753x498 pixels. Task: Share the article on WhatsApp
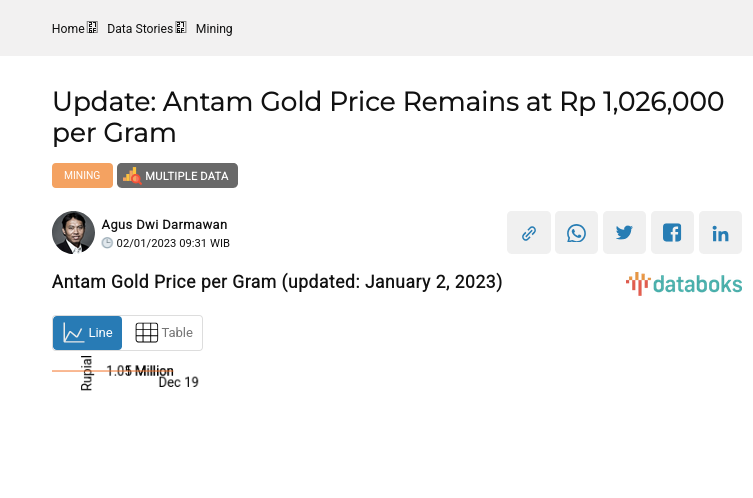pyautogui.click(x=577, y=233)
